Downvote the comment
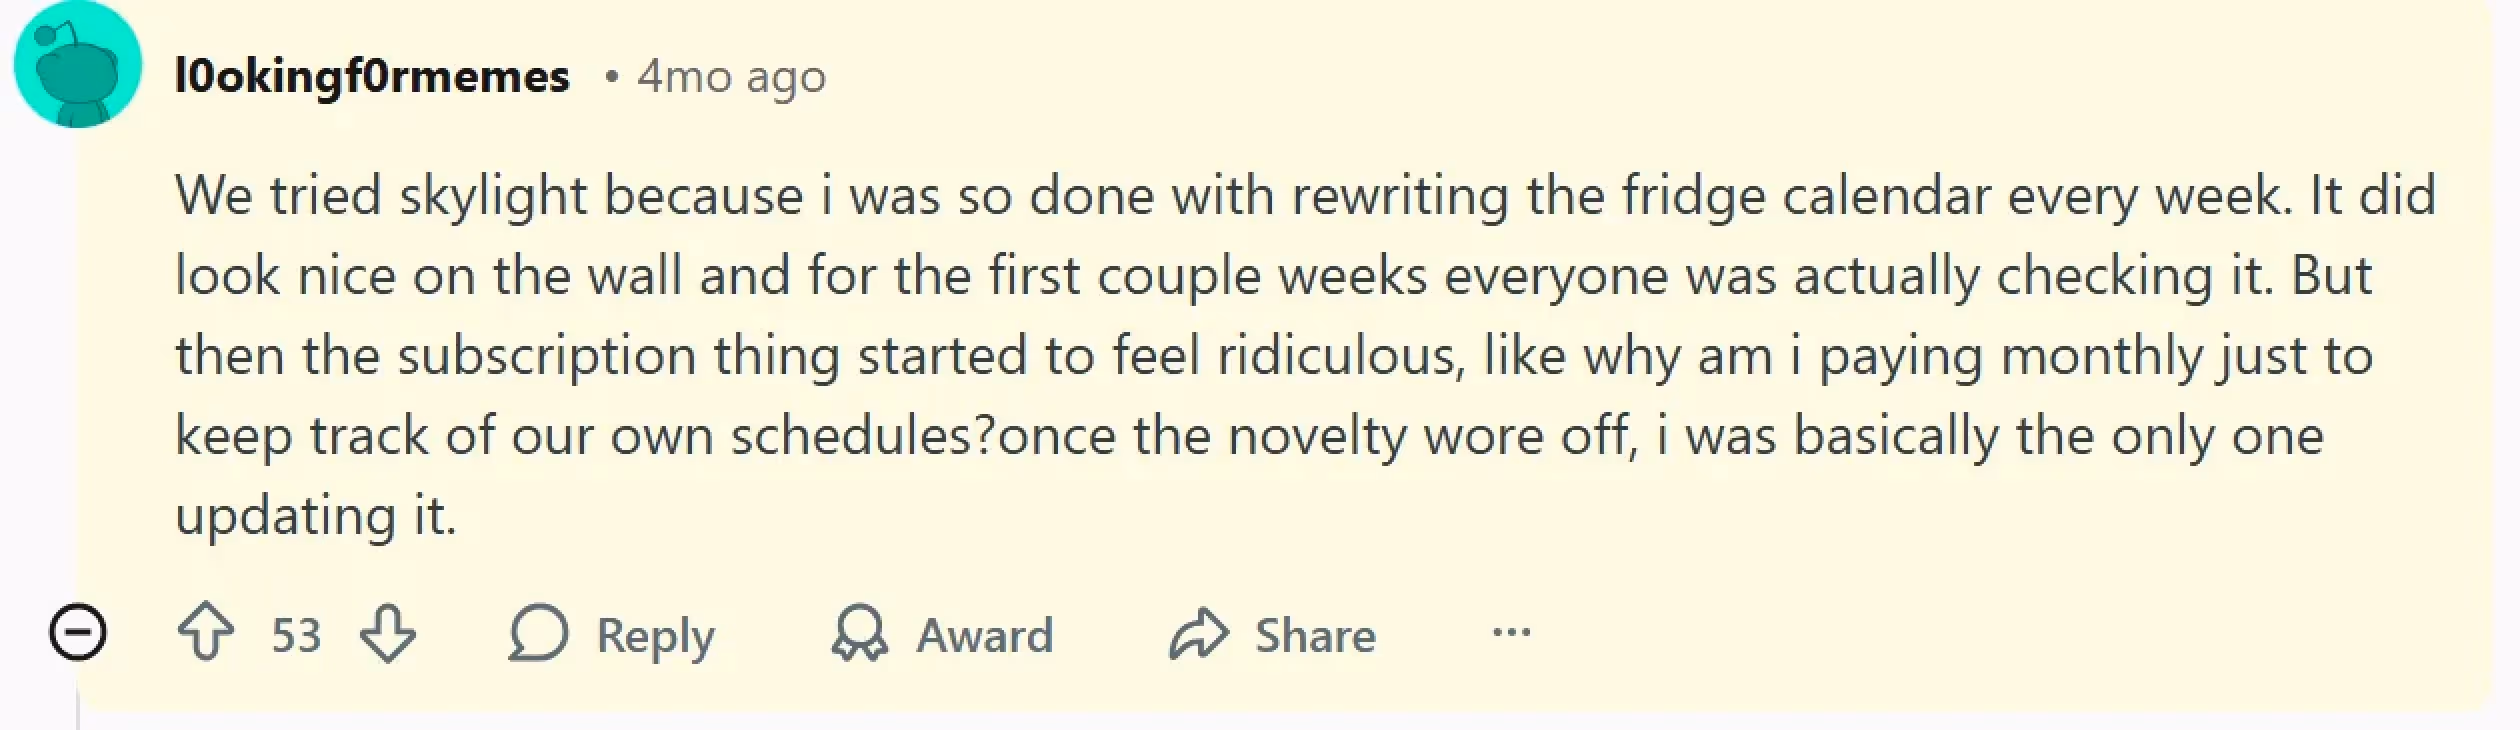2520x730 pixels. pos(390,634)
